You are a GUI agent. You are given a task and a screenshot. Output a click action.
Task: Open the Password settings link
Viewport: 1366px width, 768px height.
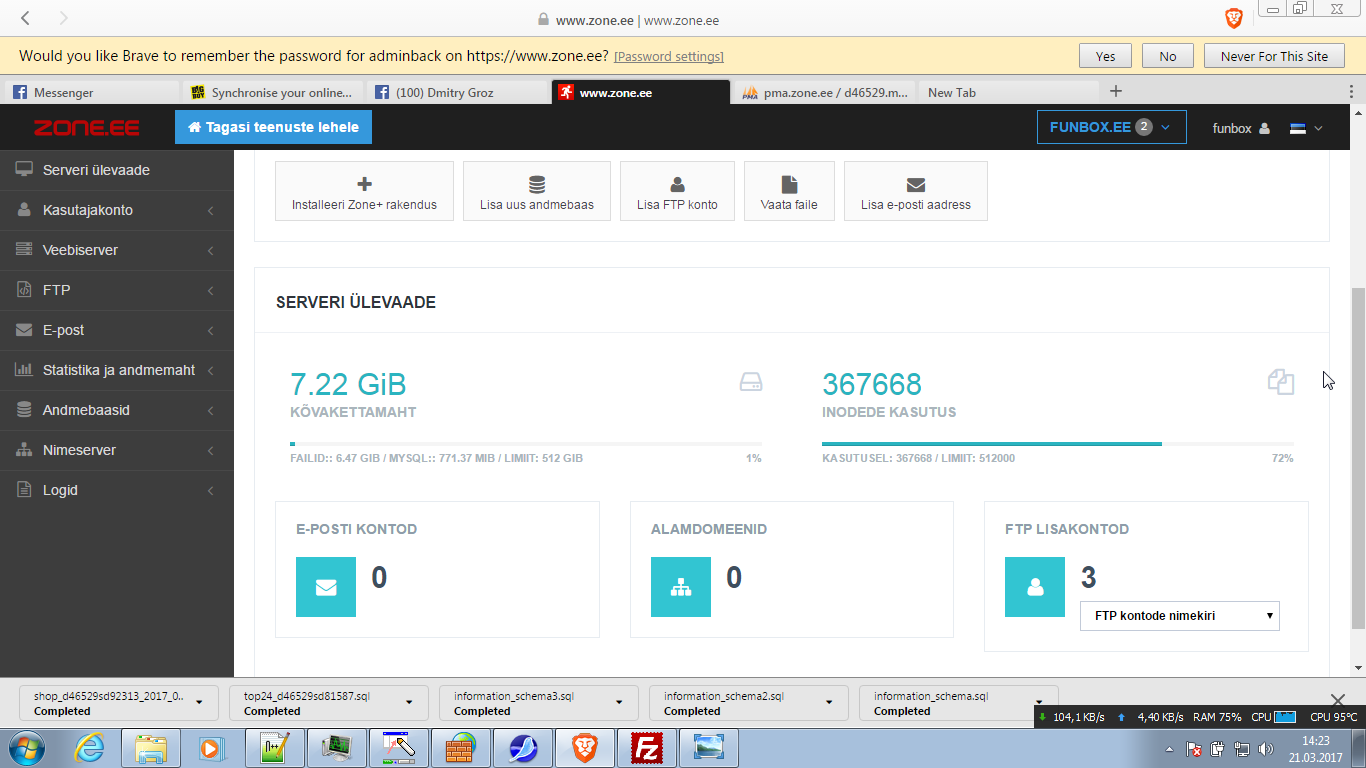pyautogui.click(x=669, y=57)
